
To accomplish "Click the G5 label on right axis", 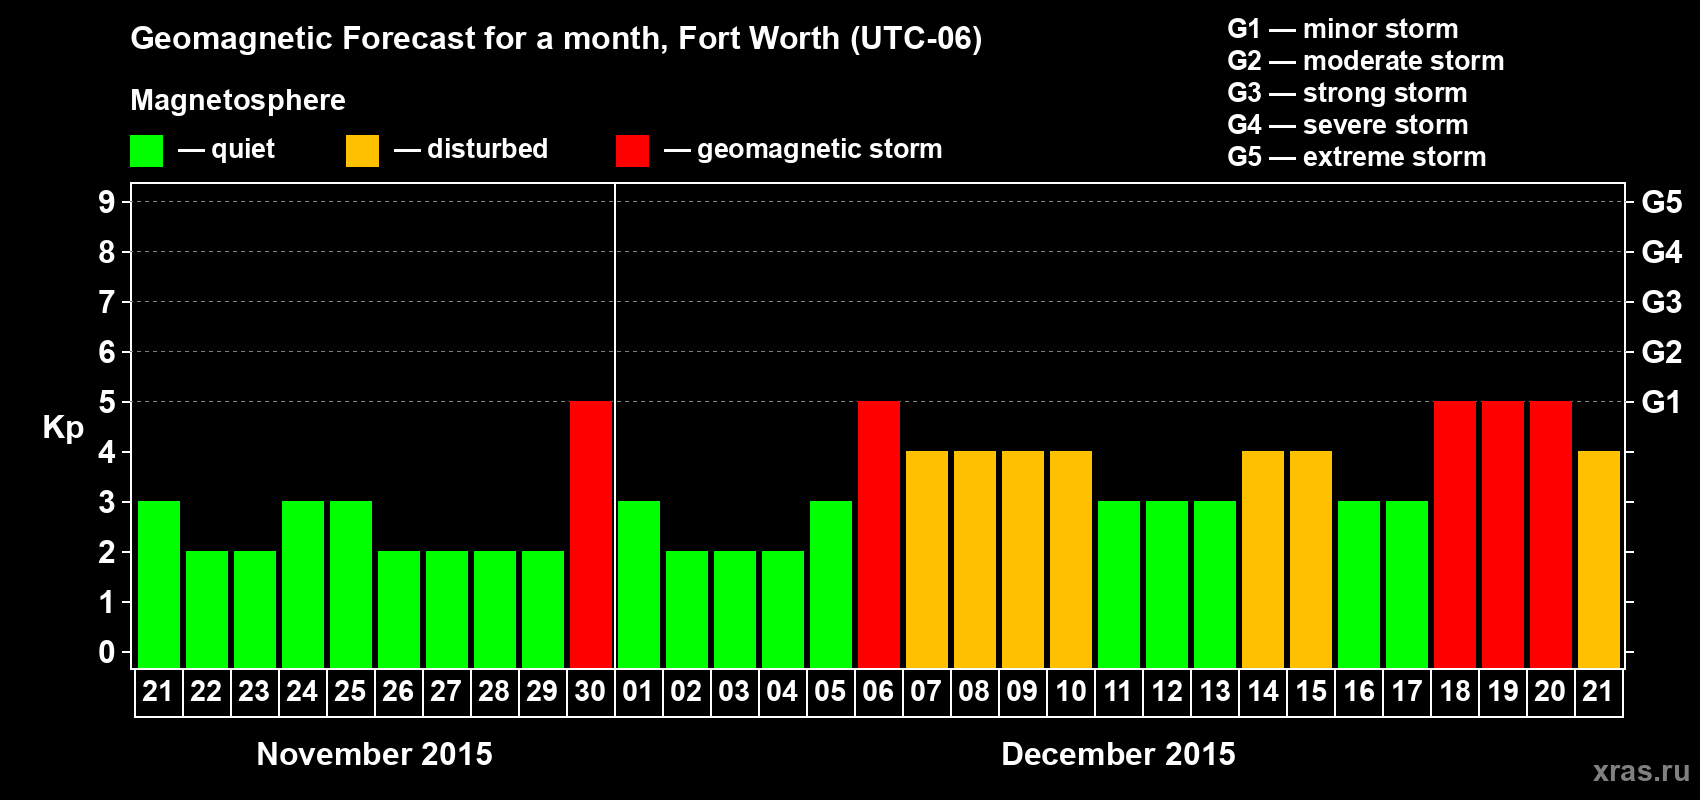I will (1662, 202).
